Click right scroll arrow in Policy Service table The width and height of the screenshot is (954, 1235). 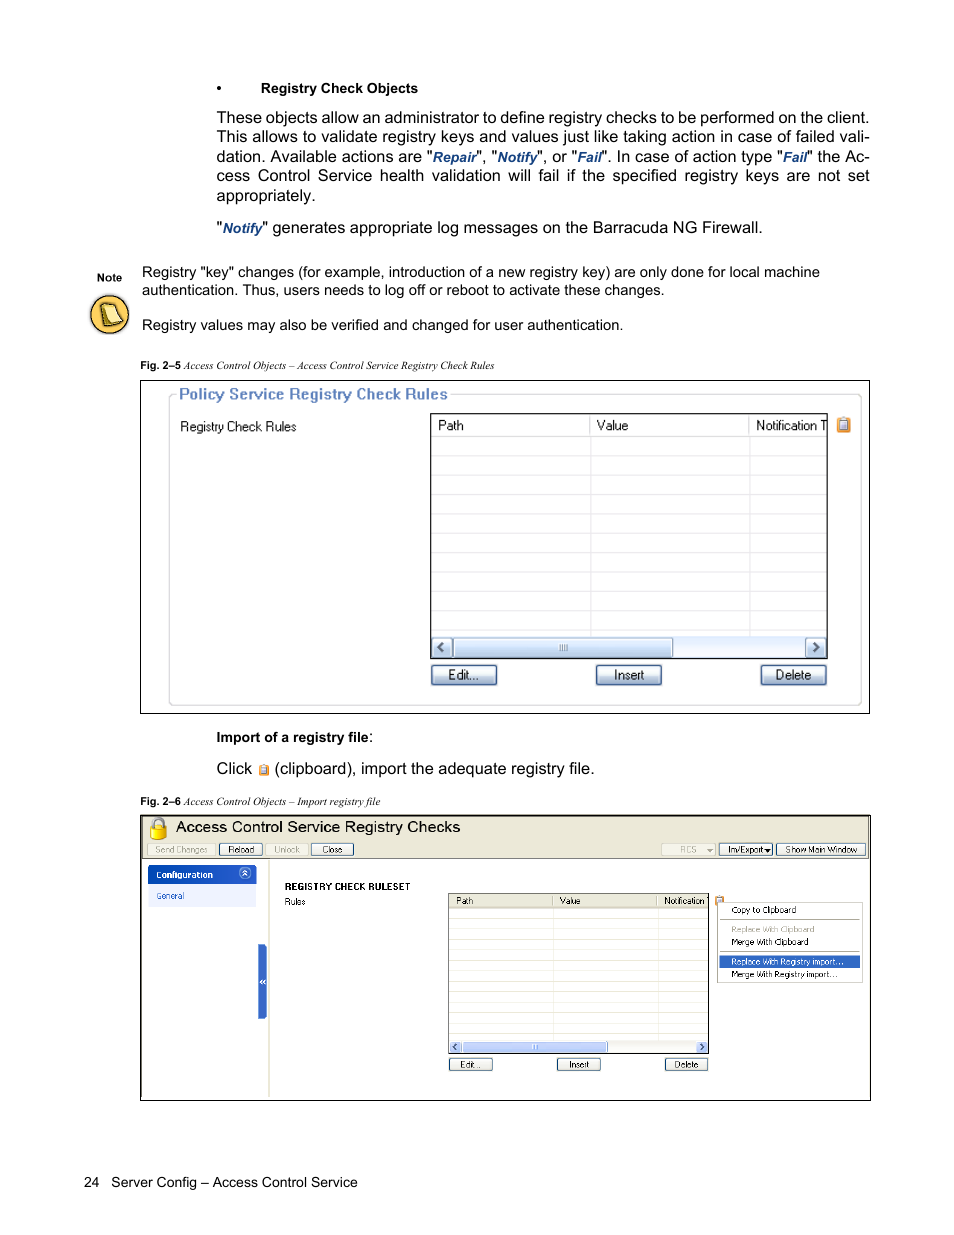(816, 648)
